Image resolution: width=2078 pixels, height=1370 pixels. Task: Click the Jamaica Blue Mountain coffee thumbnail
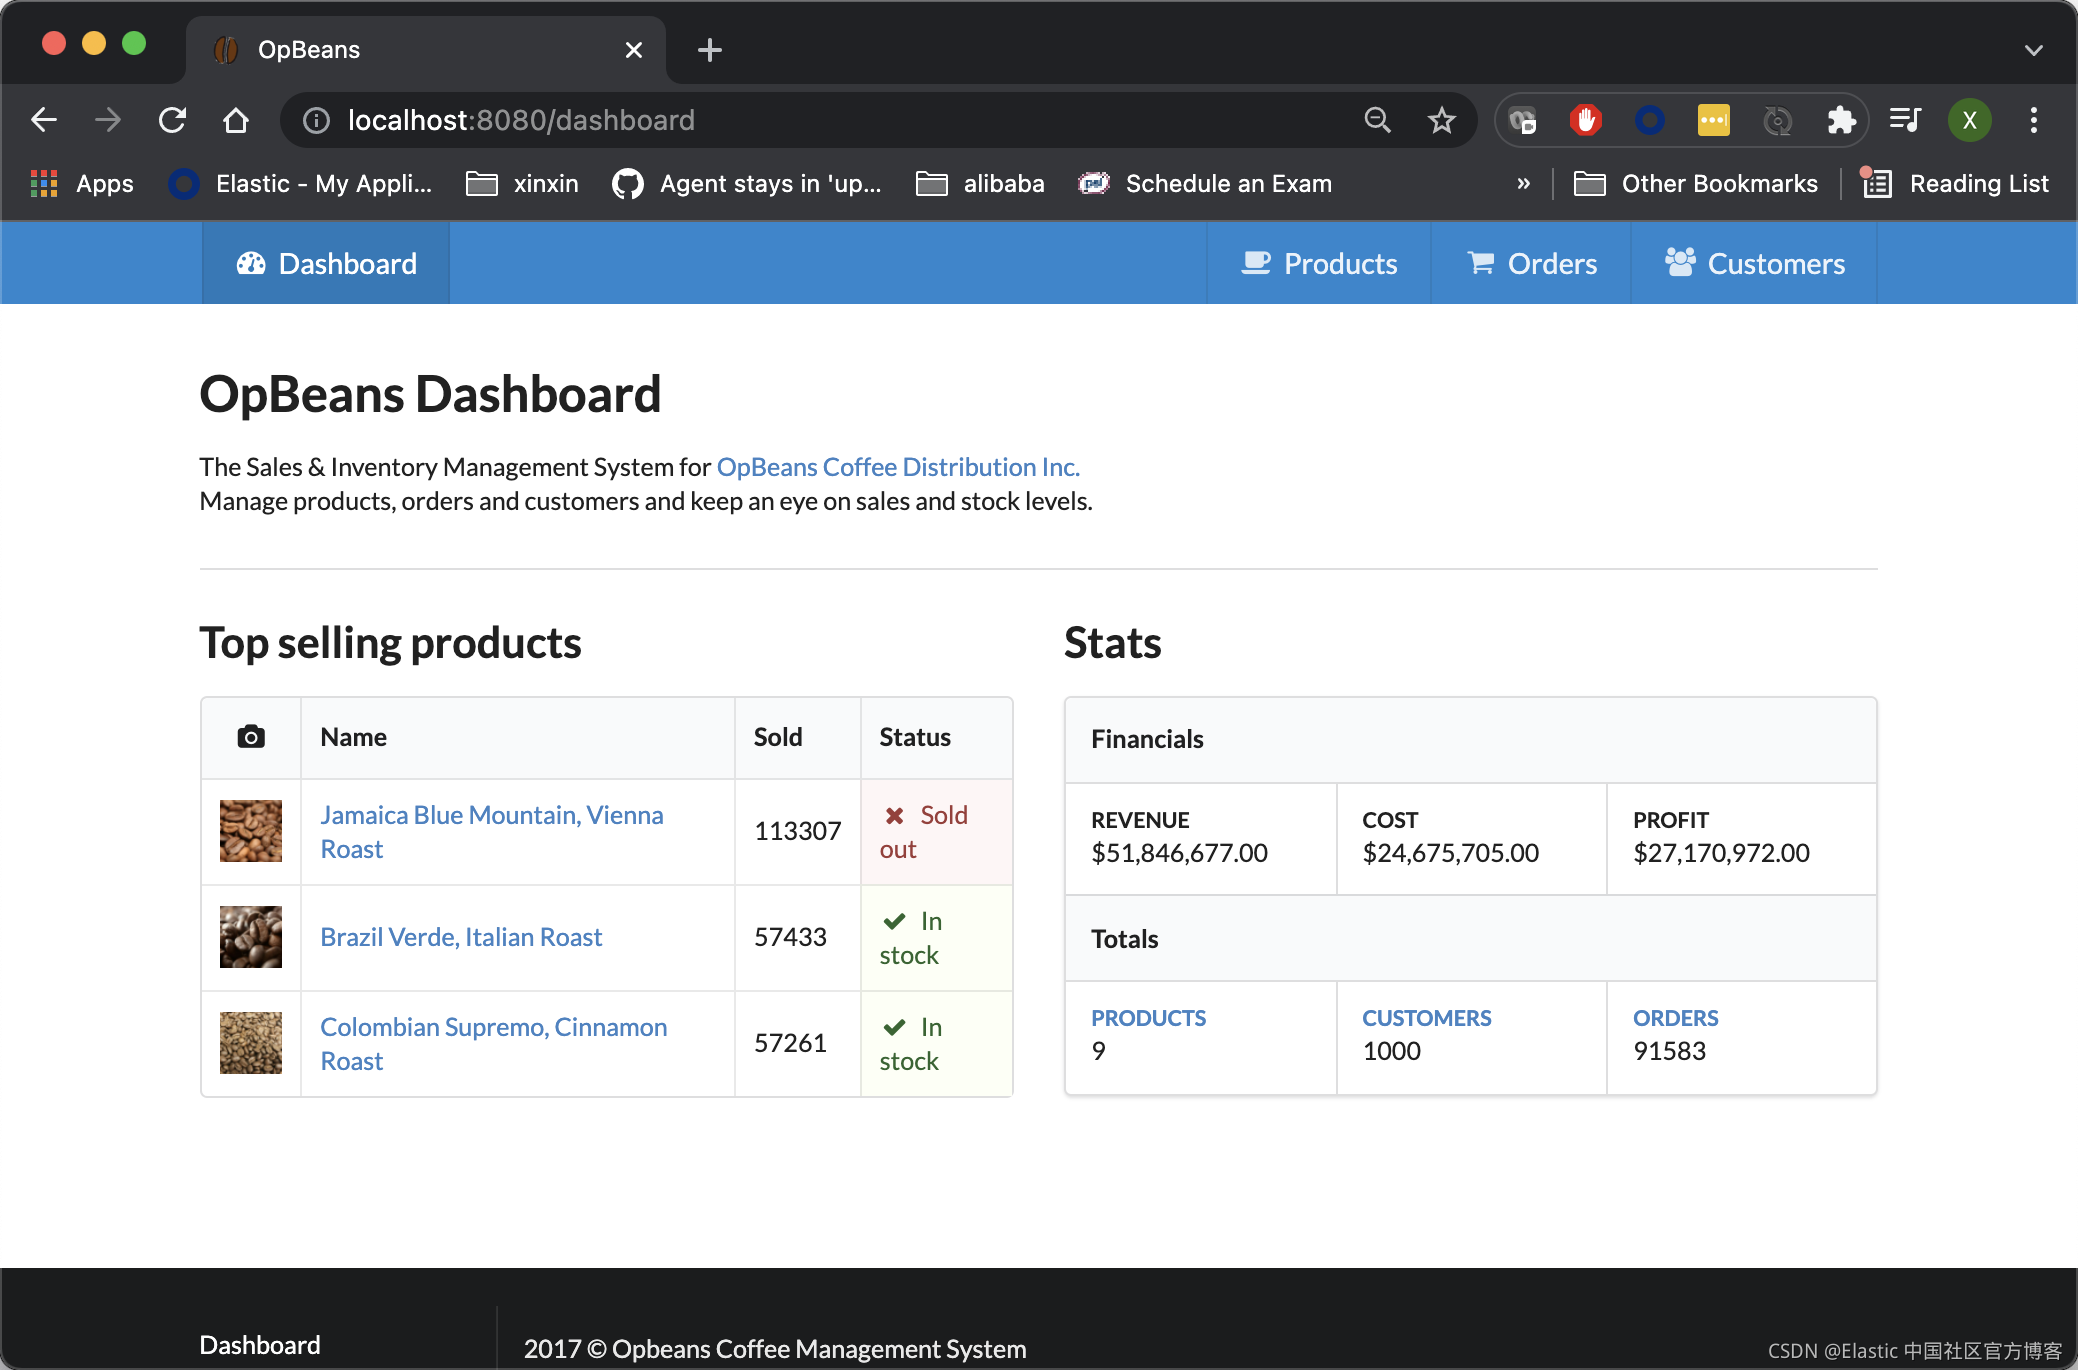(251, 831)
